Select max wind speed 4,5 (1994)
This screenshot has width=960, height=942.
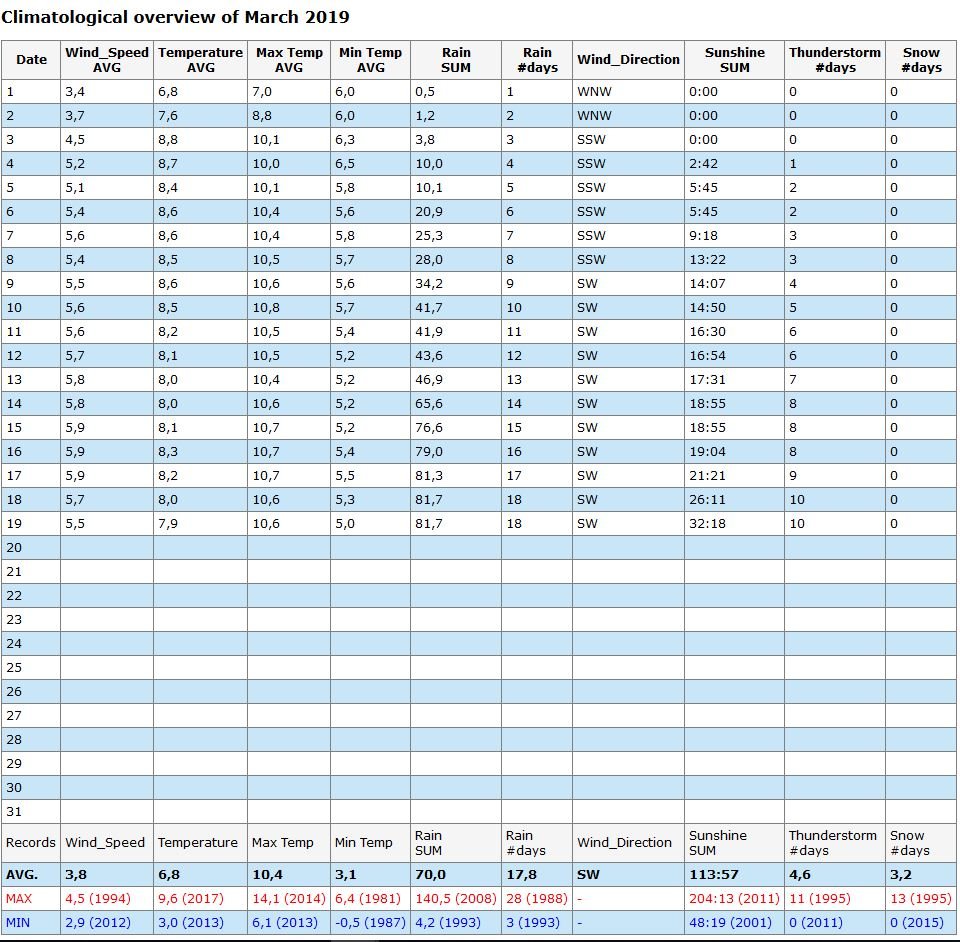98,899
